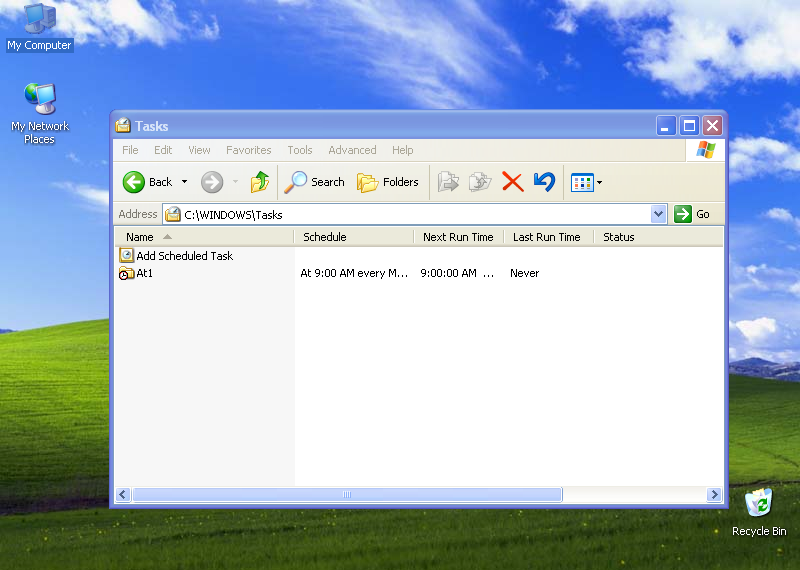
Task: Select the At1 task entry
Action: 136,274
